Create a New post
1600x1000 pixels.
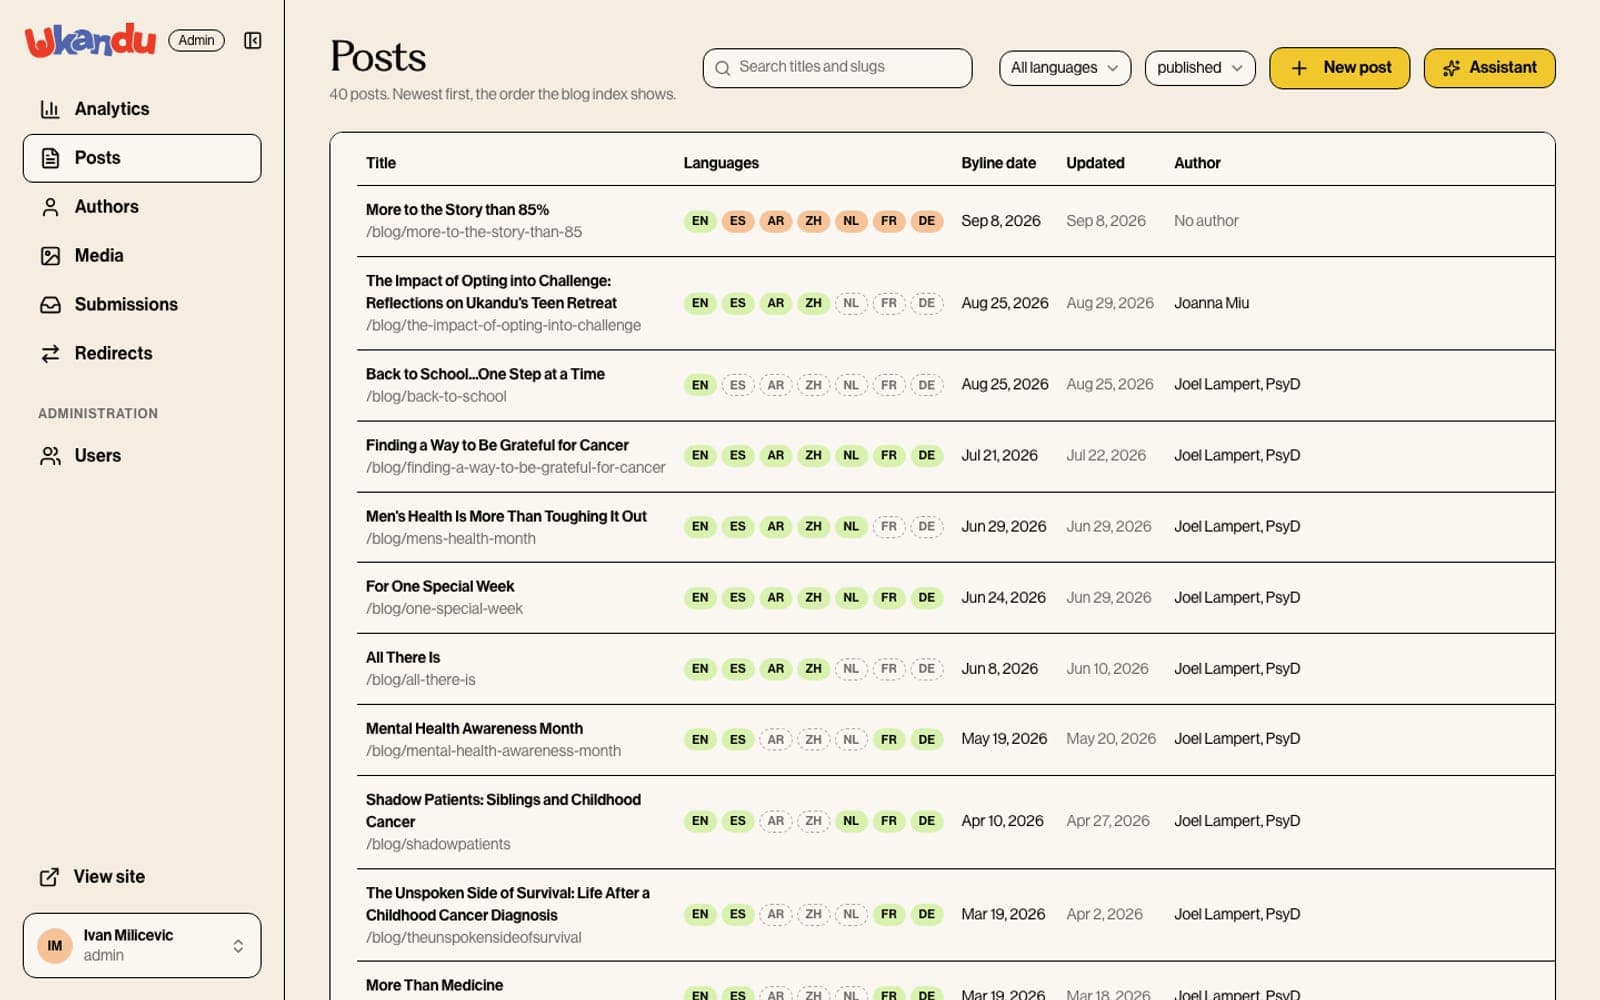(1340, 68)
